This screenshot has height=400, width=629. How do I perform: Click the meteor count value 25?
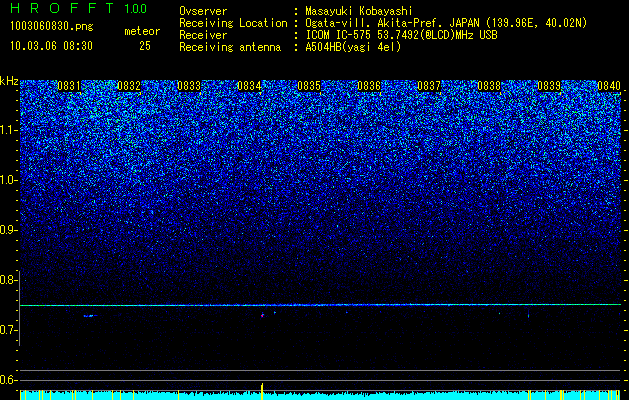(x=145, y=46)
